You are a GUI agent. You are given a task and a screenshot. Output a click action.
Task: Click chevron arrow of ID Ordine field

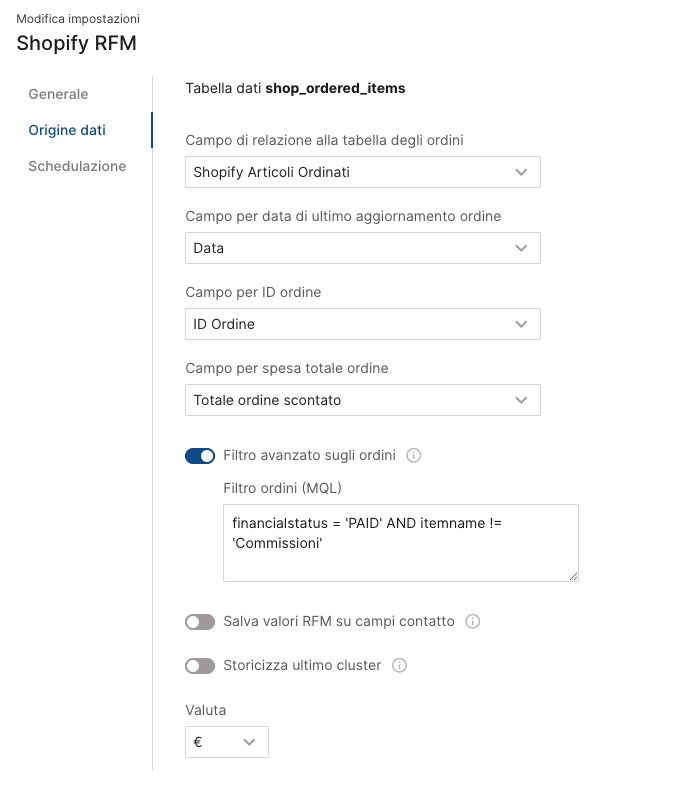(x=521, y=324)
